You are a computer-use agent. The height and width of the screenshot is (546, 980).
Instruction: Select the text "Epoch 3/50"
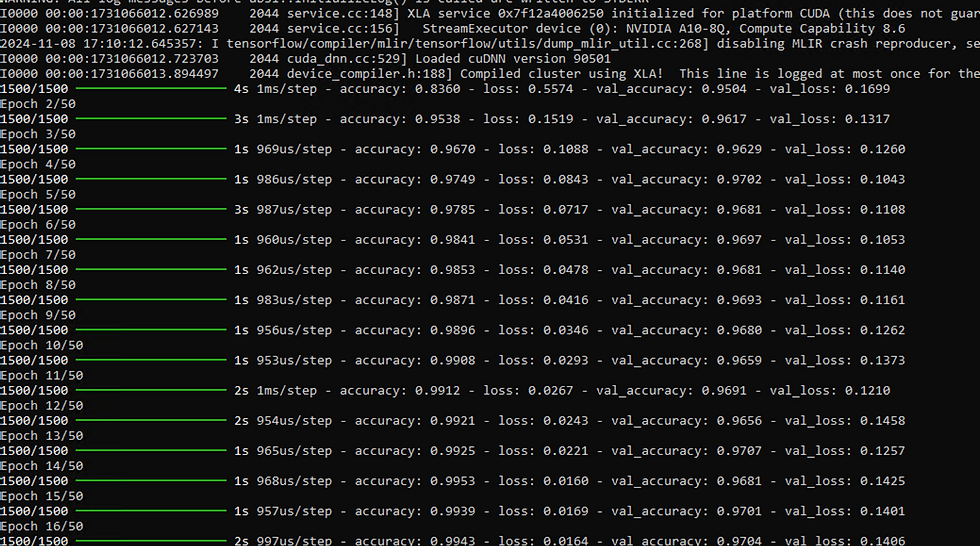(38, 134)
